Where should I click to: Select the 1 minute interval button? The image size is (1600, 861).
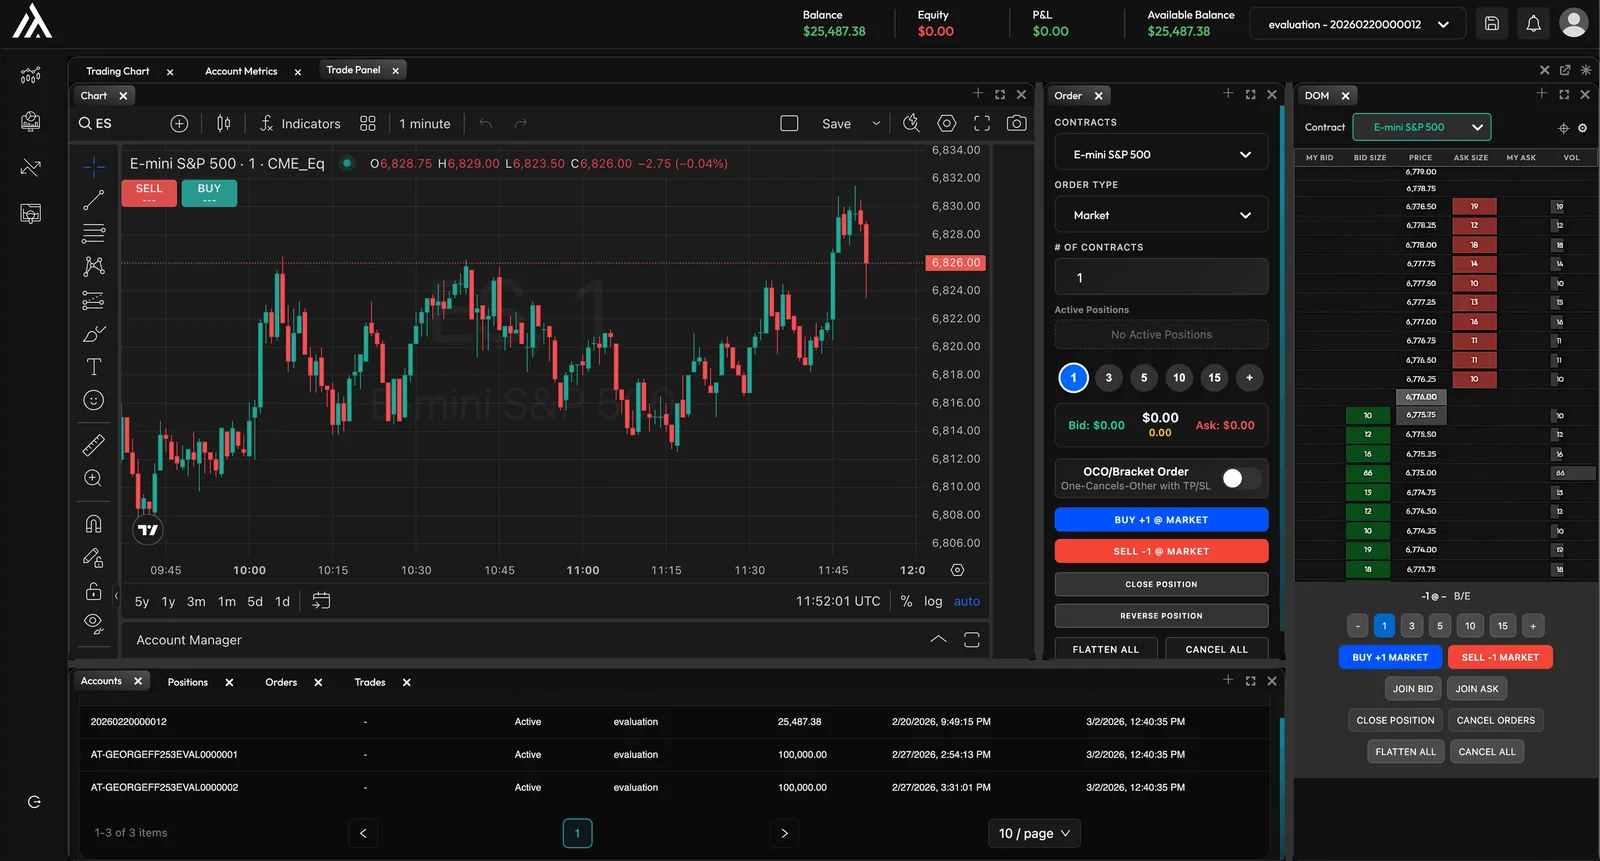click(x=425, y=123)
